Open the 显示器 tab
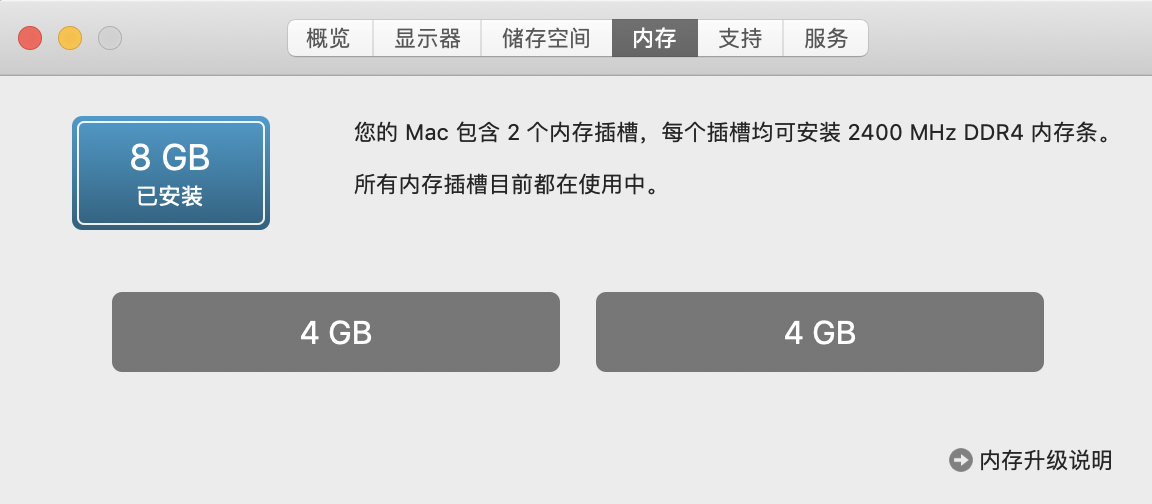Image resolution: width=1152 pixels, height=504 pixels. [427, 38]
